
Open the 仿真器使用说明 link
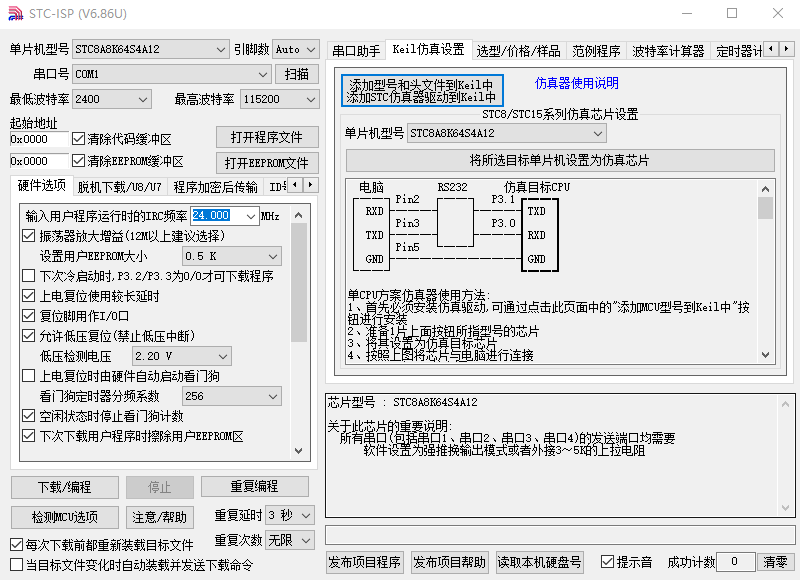[577, 83]
